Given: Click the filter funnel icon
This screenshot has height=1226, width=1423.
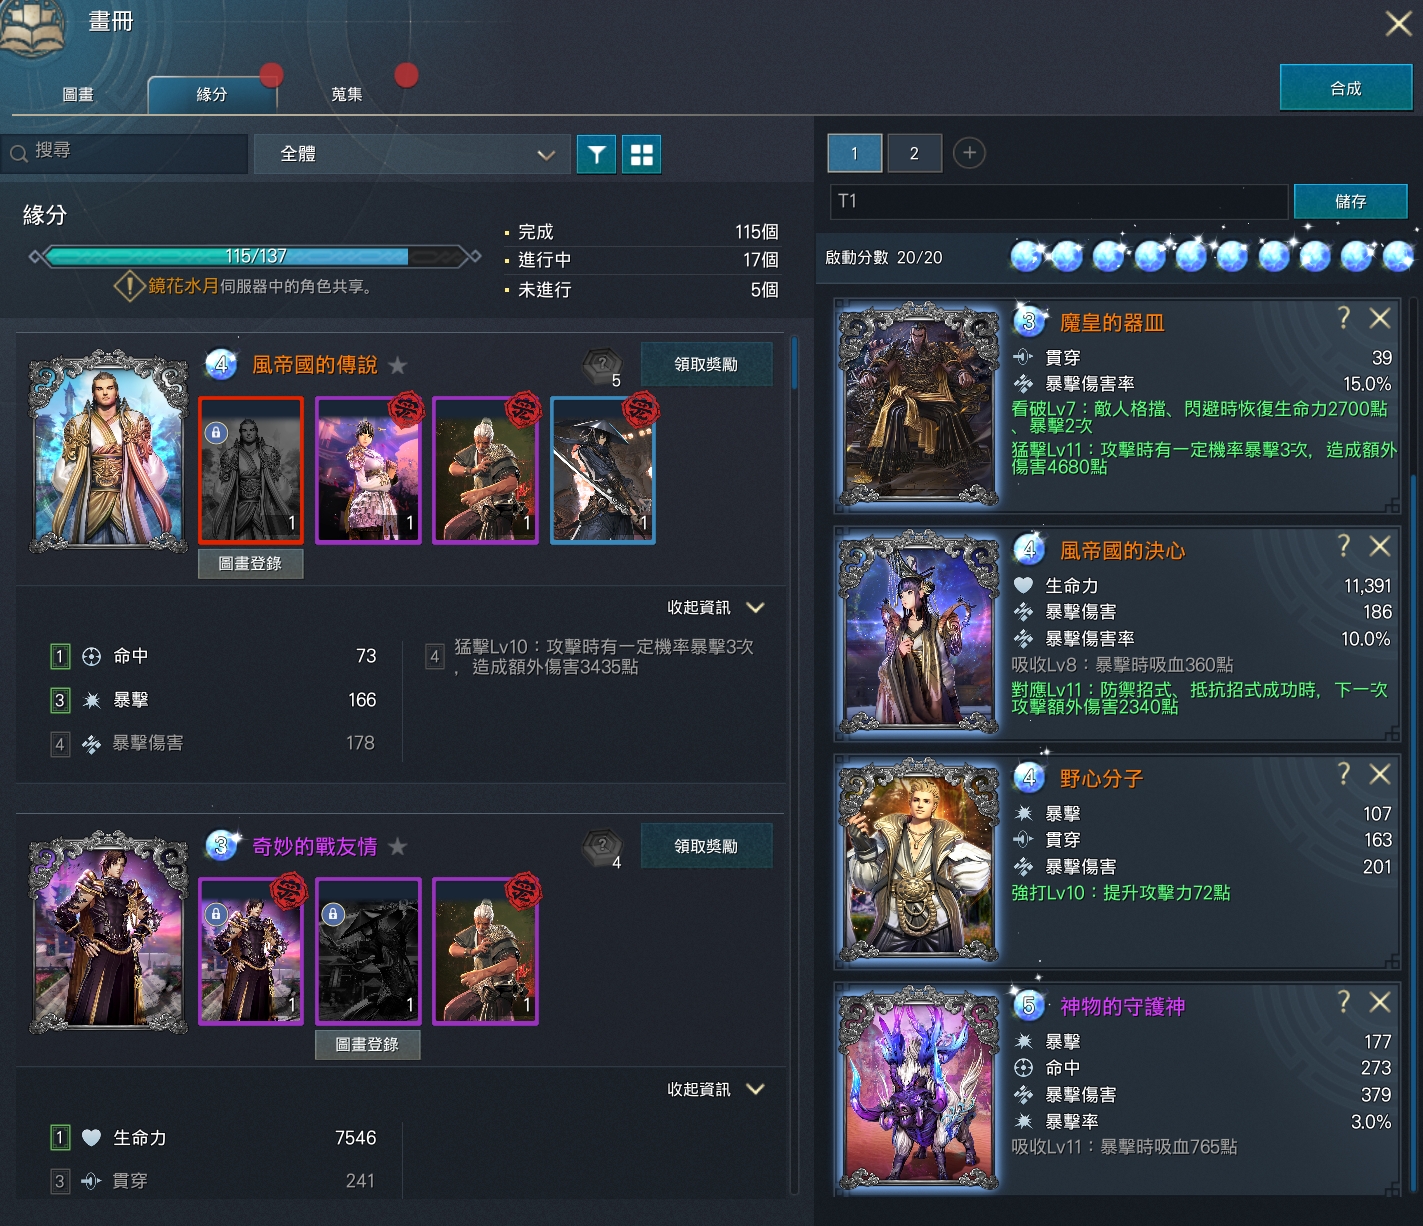Looking at the screenshot, I should (x=596, y=155).
